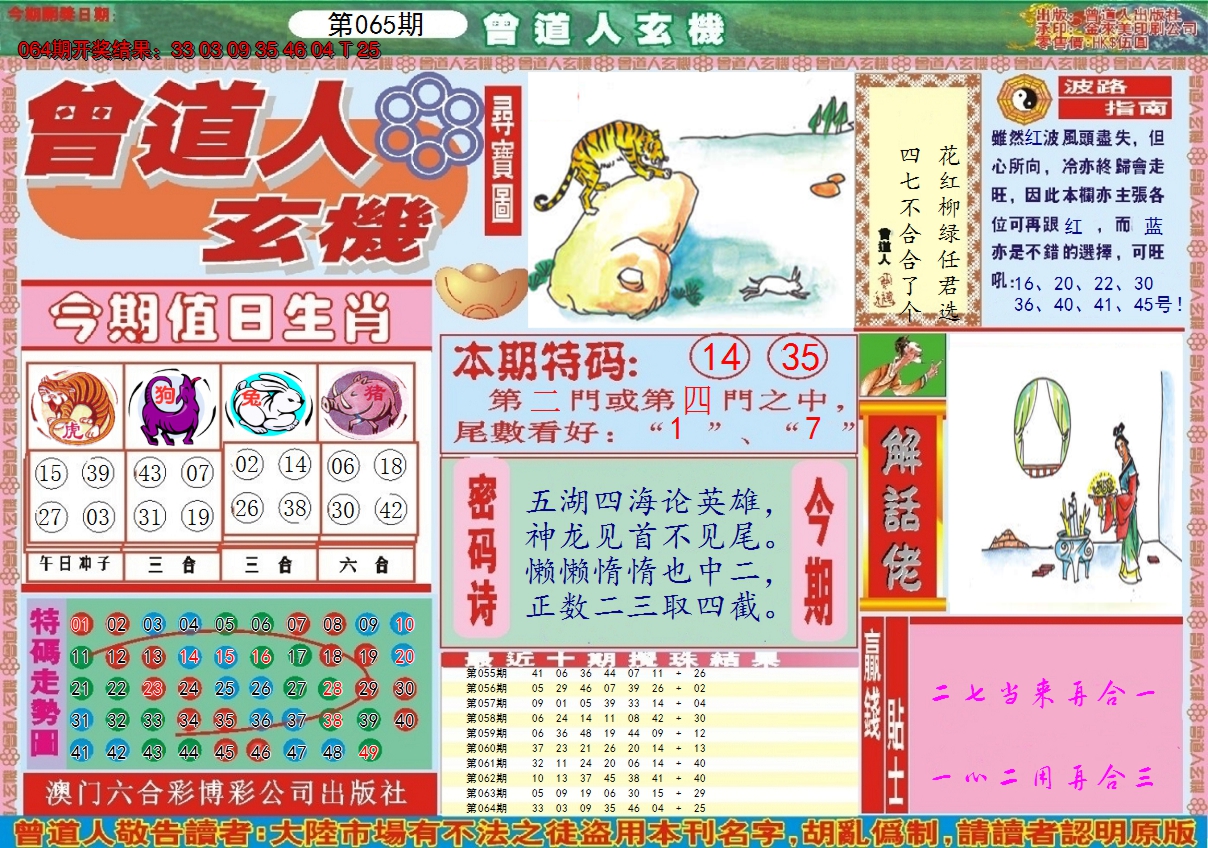Click the white rabbit zodiac icon labeled 兔
Screen dimensions: 1208x848
coord(270,403)
